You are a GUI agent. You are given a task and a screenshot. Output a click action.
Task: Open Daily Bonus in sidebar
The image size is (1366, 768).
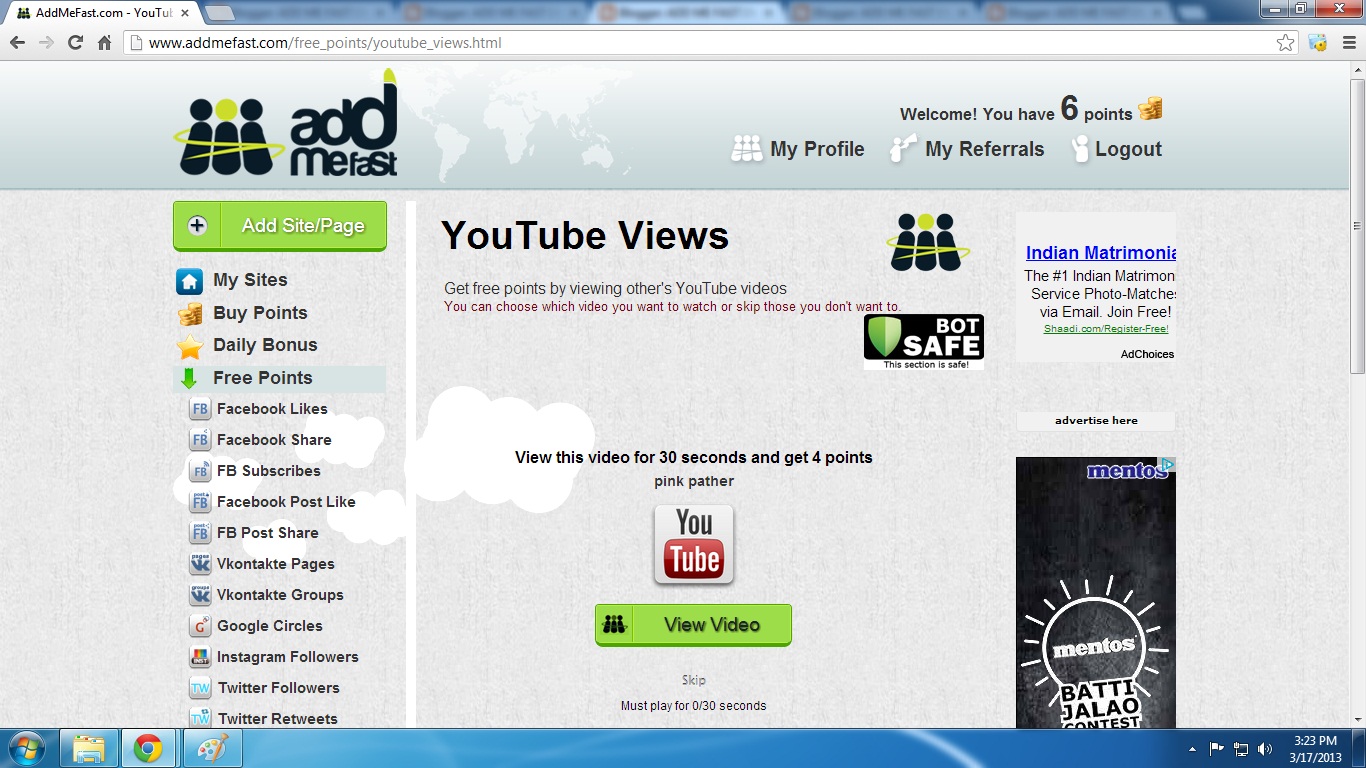pos(265,345)
